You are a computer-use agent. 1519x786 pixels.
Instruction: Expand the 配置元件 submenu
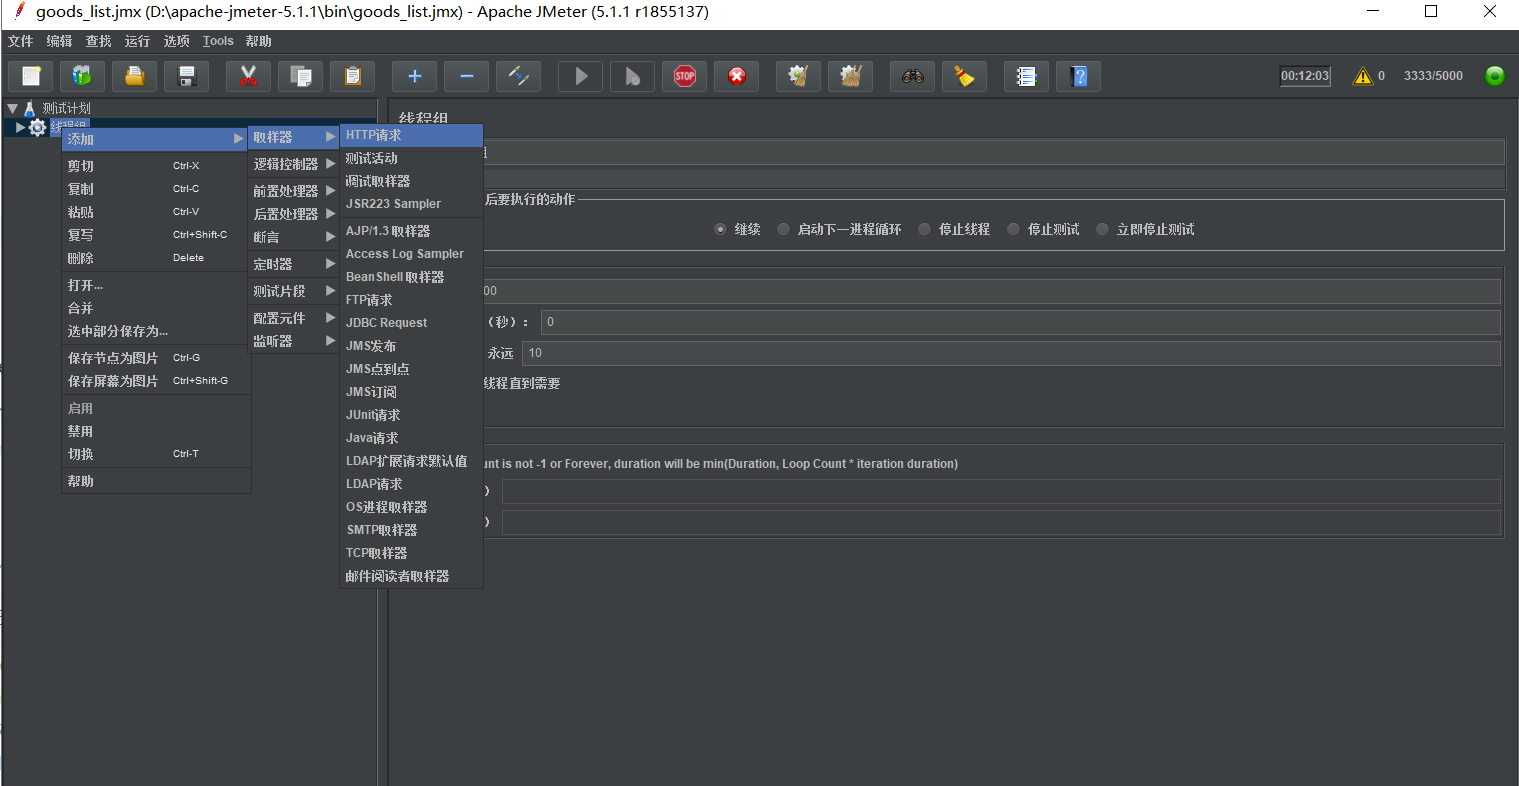(x=294, y=318)
